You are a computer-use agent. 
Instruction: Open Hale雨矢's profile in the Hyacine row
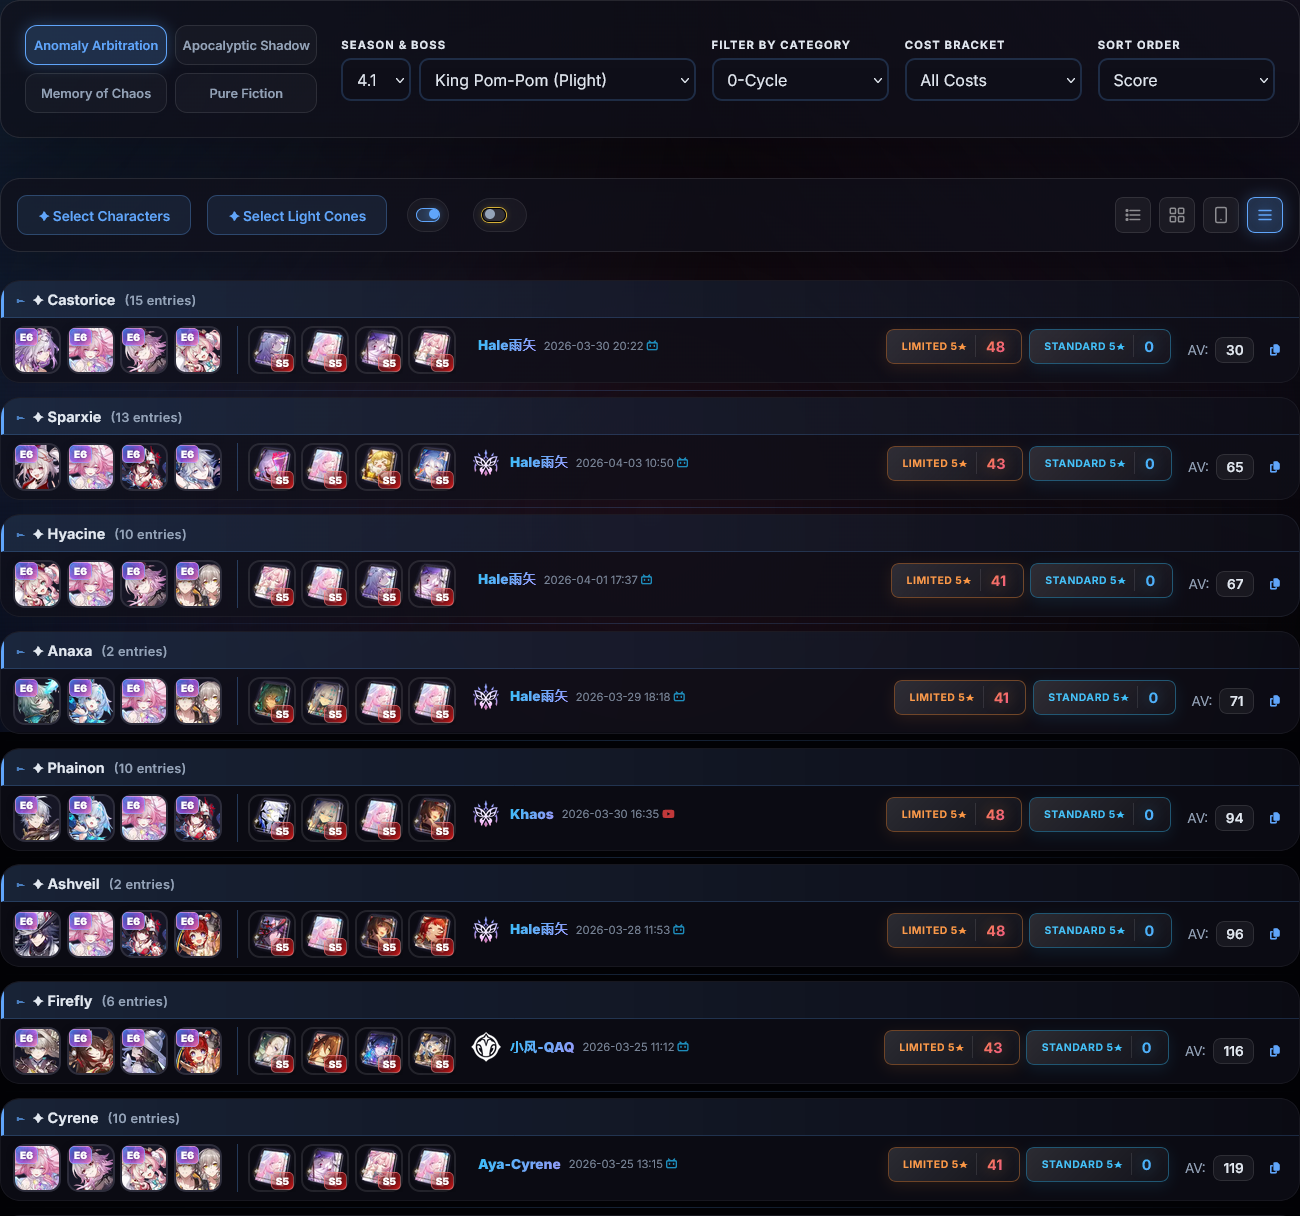click(x=507, y=580)
